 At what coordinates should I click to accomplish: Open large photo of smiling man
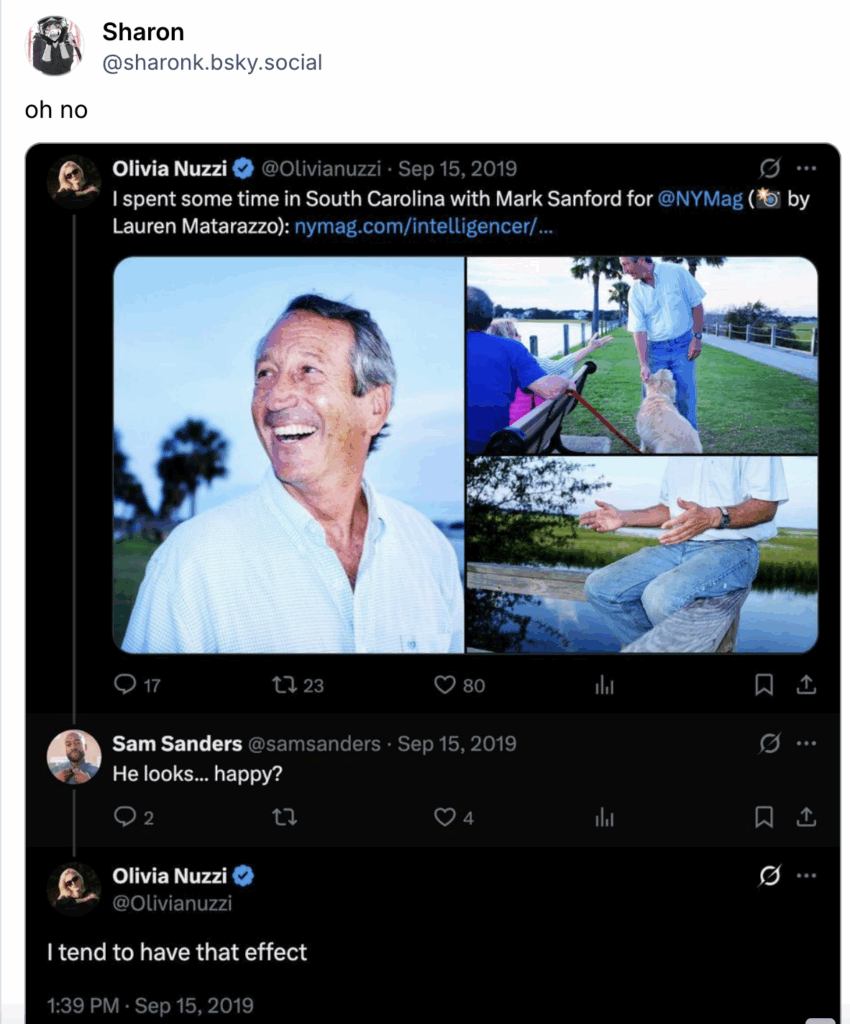[289, 455]
